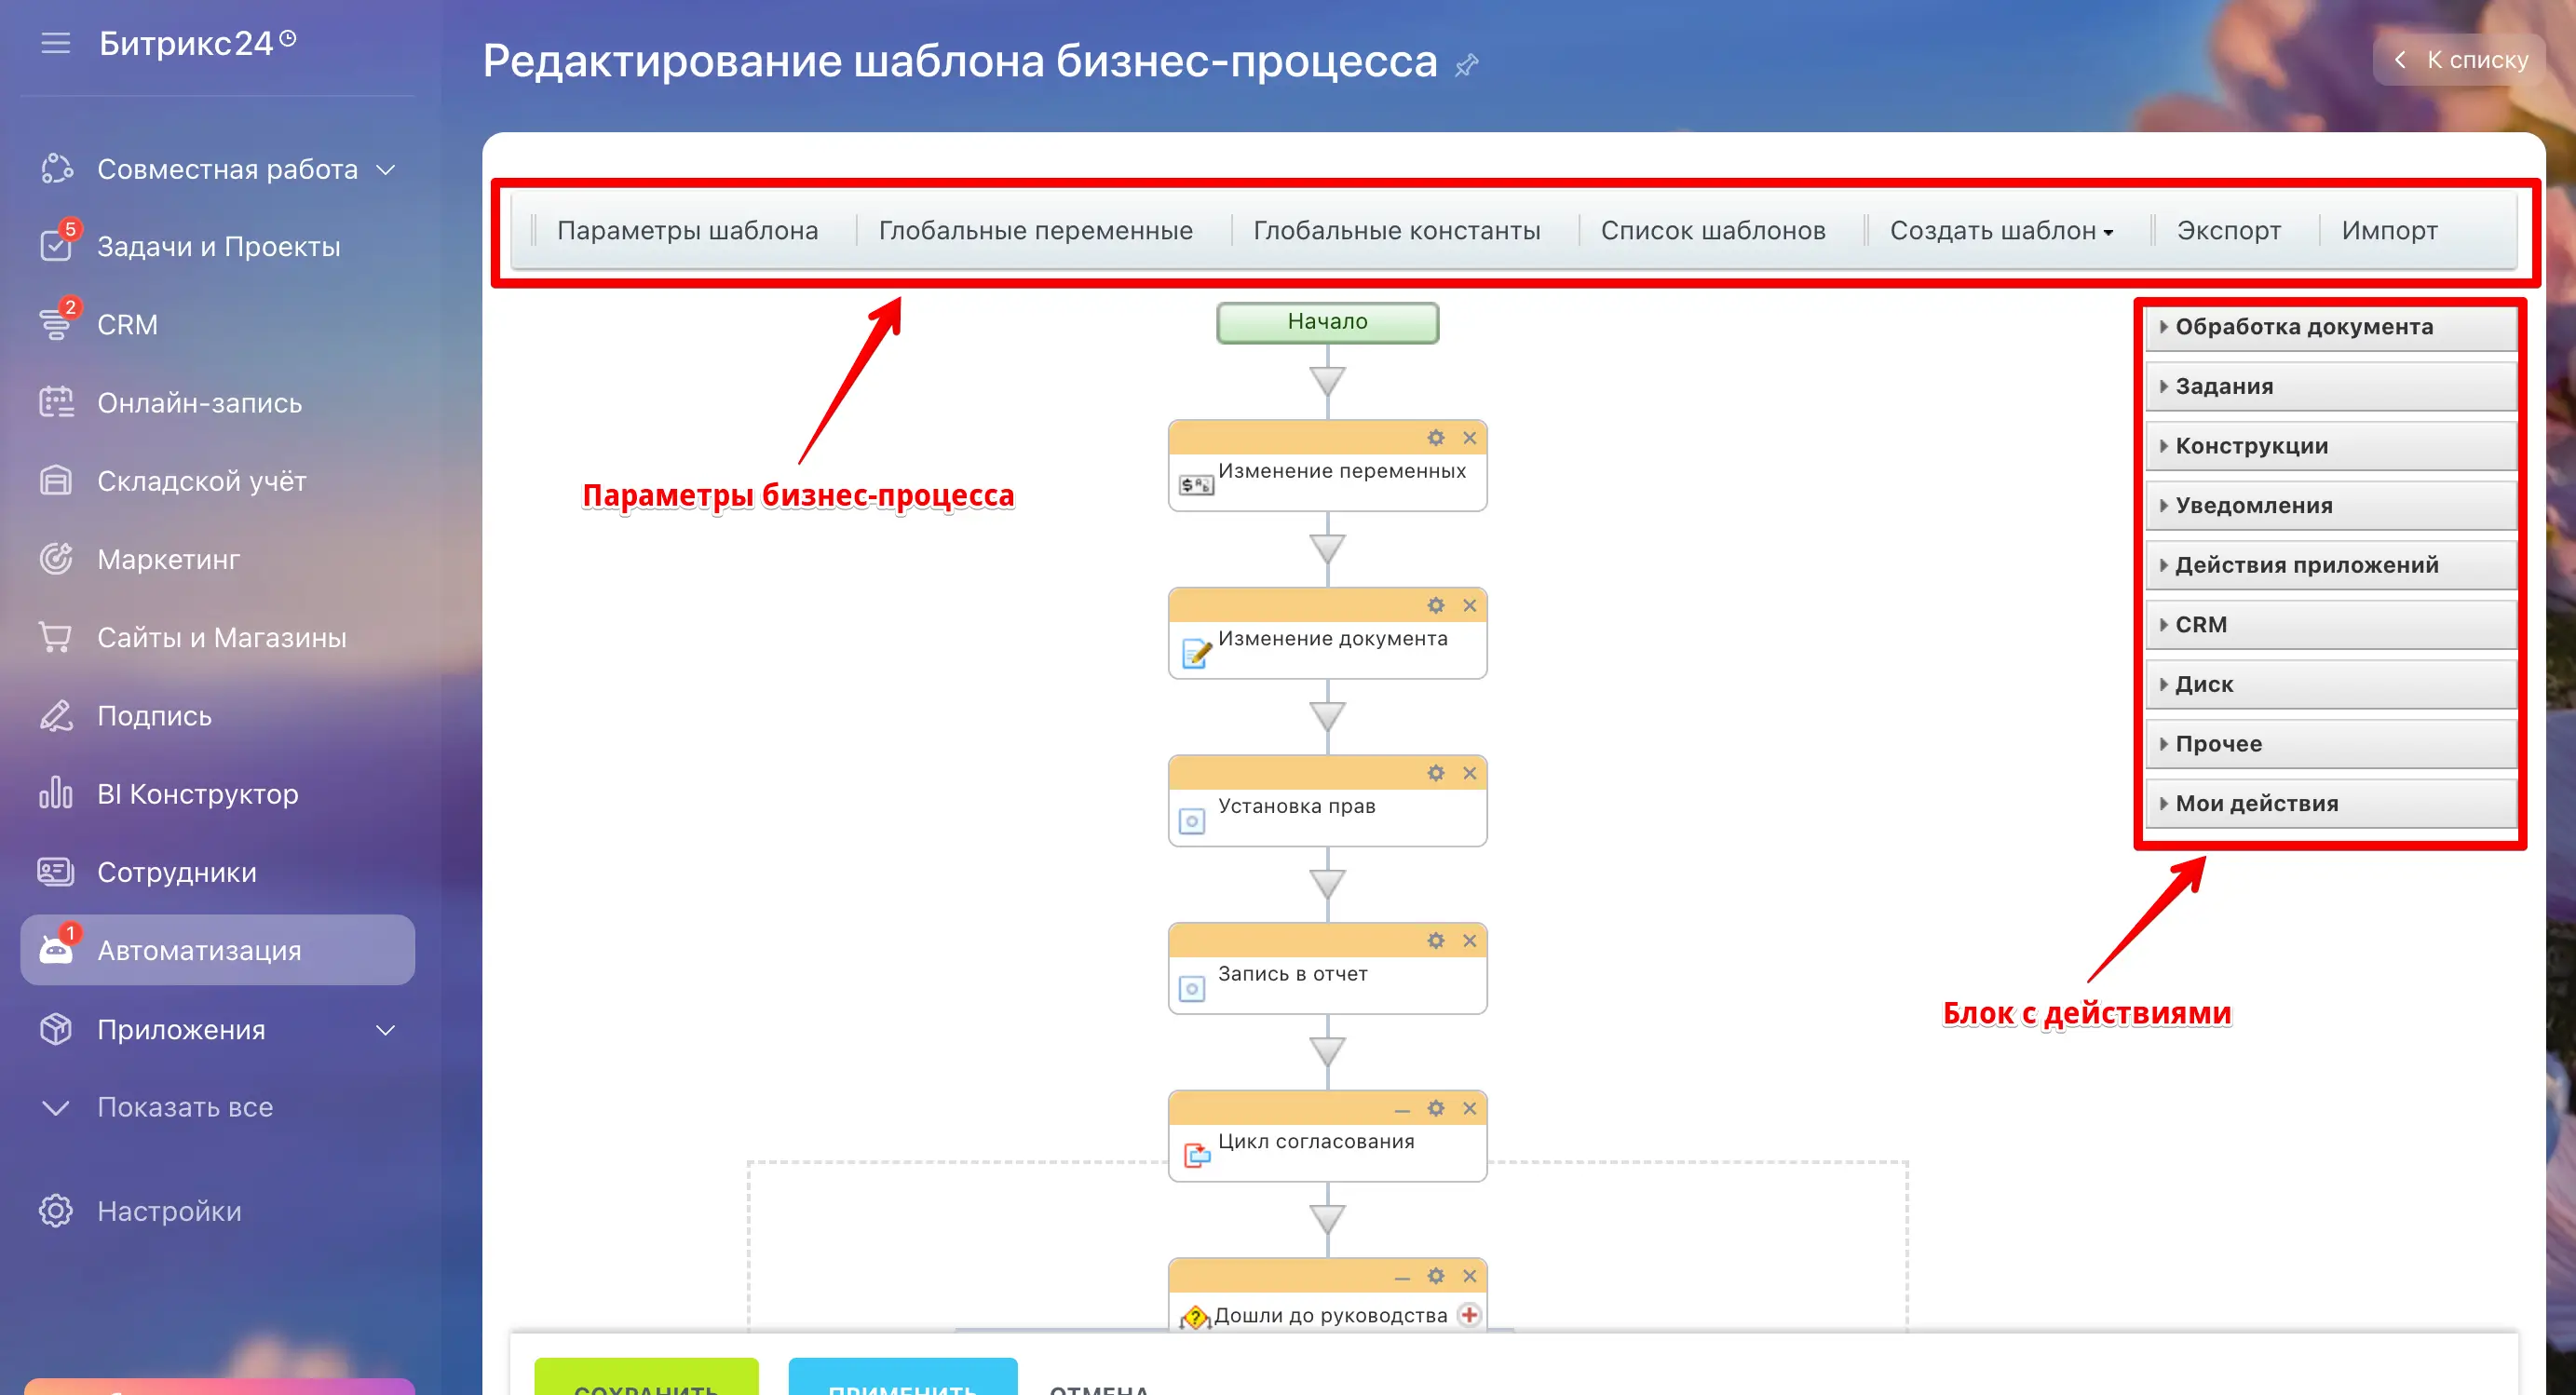The height and width of the screenshot is (1395, 2576).
Task: Pin the page using the pin icon
Action: 1467,65
